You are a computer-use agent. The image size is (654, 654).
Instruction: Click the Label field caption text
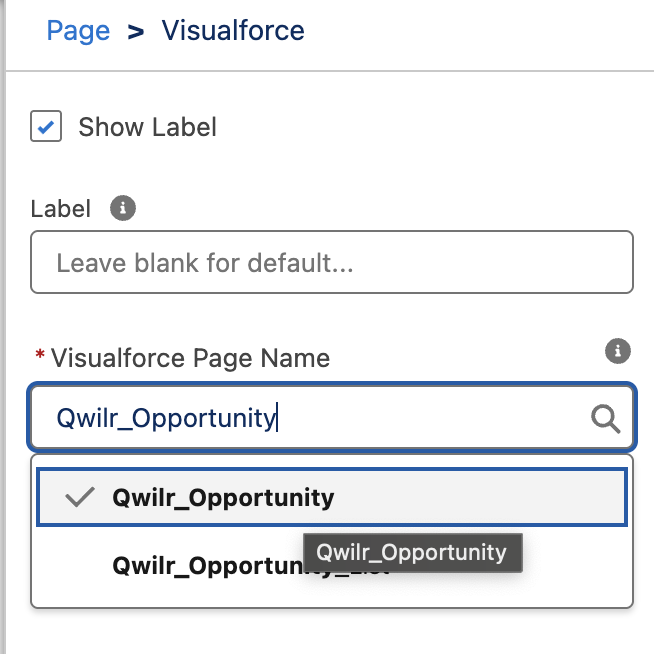tap(60, 209)
